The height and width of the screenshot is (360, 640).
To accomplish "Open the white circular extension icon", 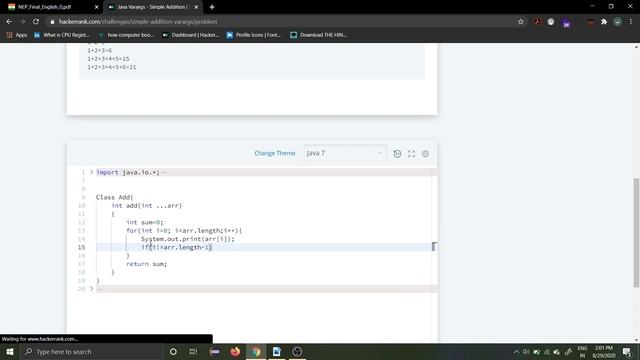I will (x=551, y=22).
